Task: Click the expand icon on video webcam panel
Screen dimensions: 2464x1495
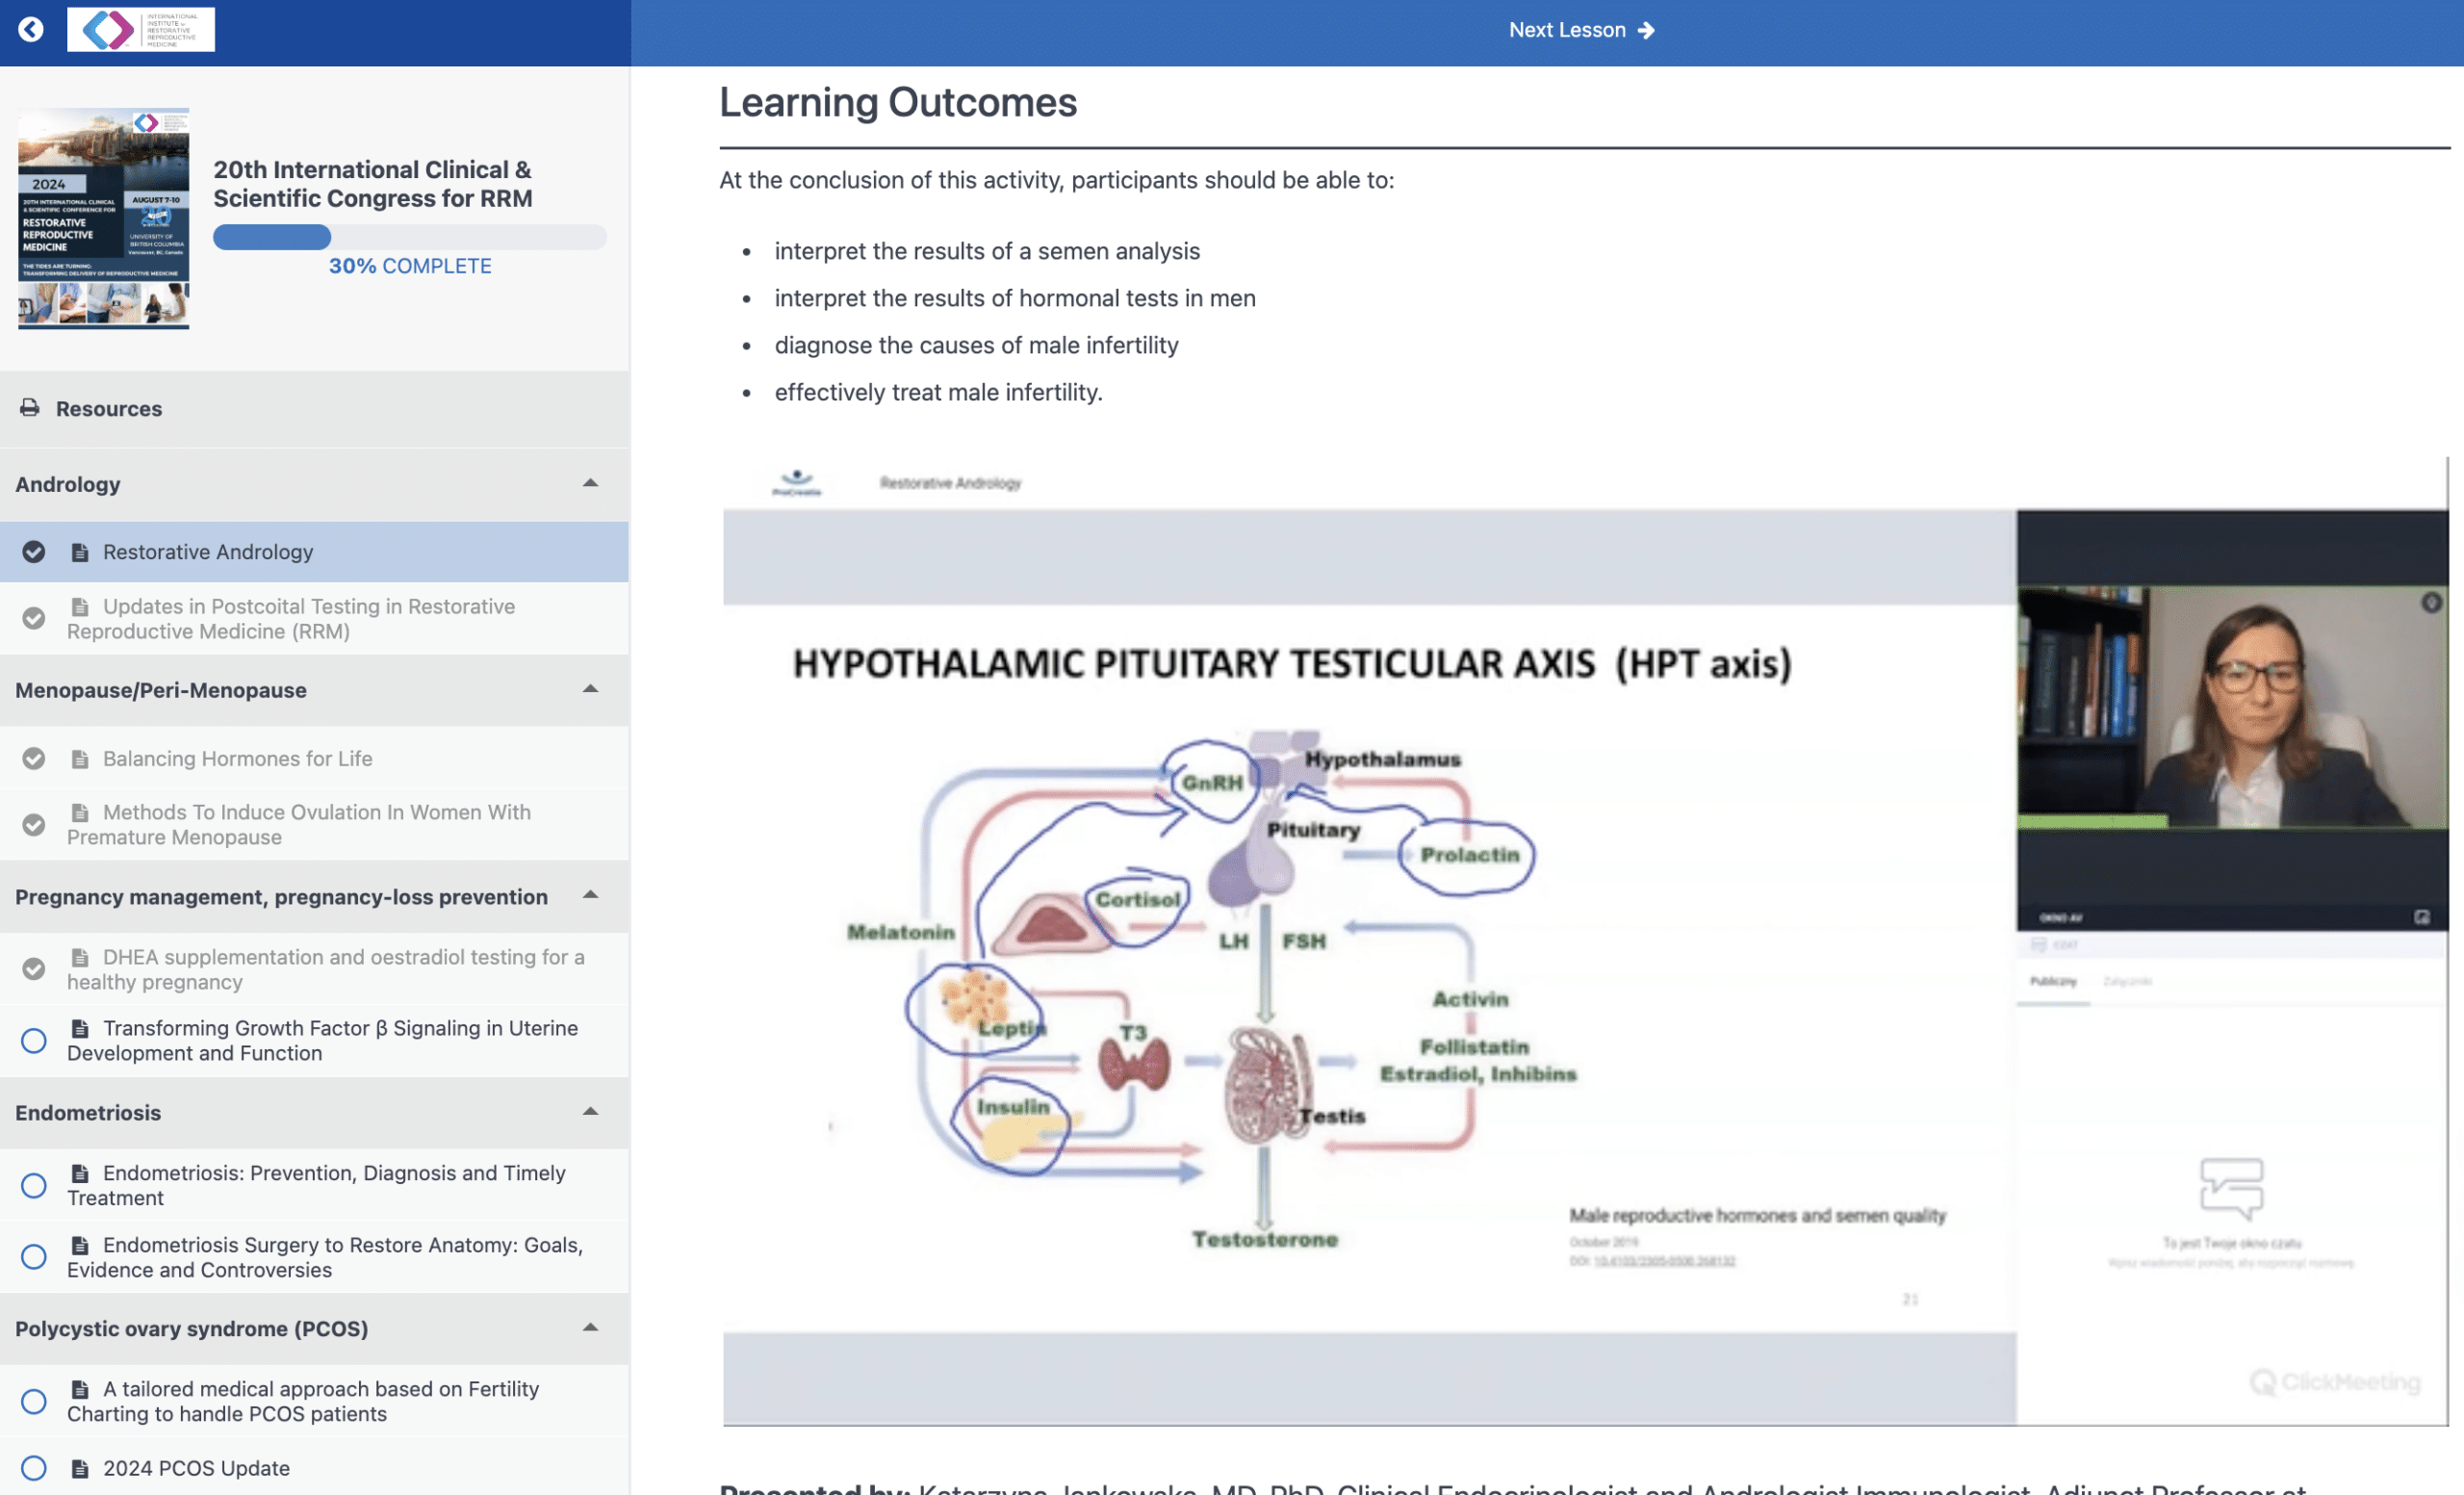Action: click(2422, 917)
